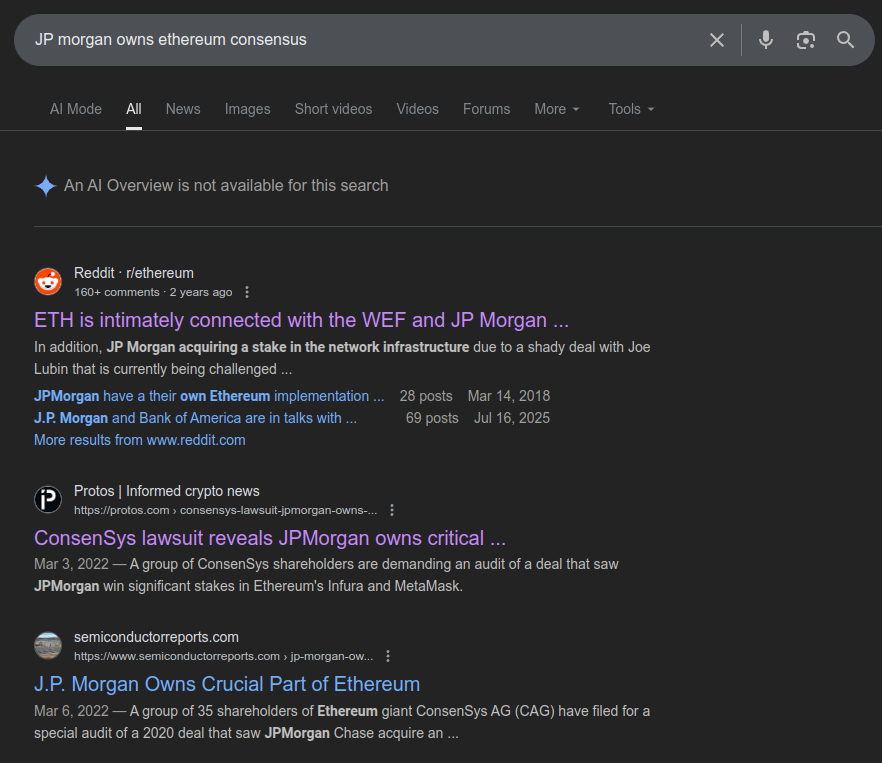Open the three-dot menu for the Reddit result
Viewport: 882px width, 763px height.
pos(247,292)
